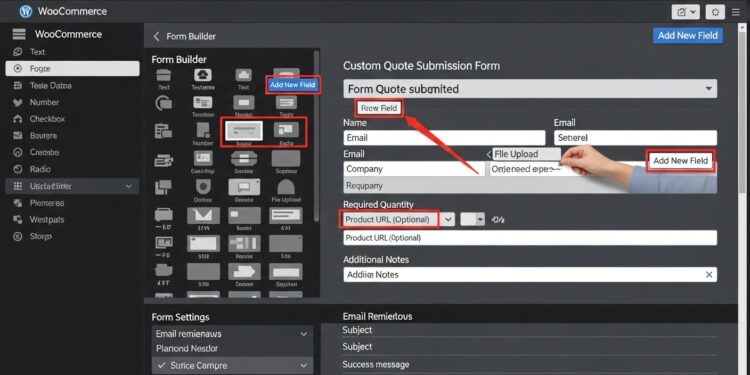
Task: Expand the Usctaclitter sidebar group
Action: pos(72,186)
